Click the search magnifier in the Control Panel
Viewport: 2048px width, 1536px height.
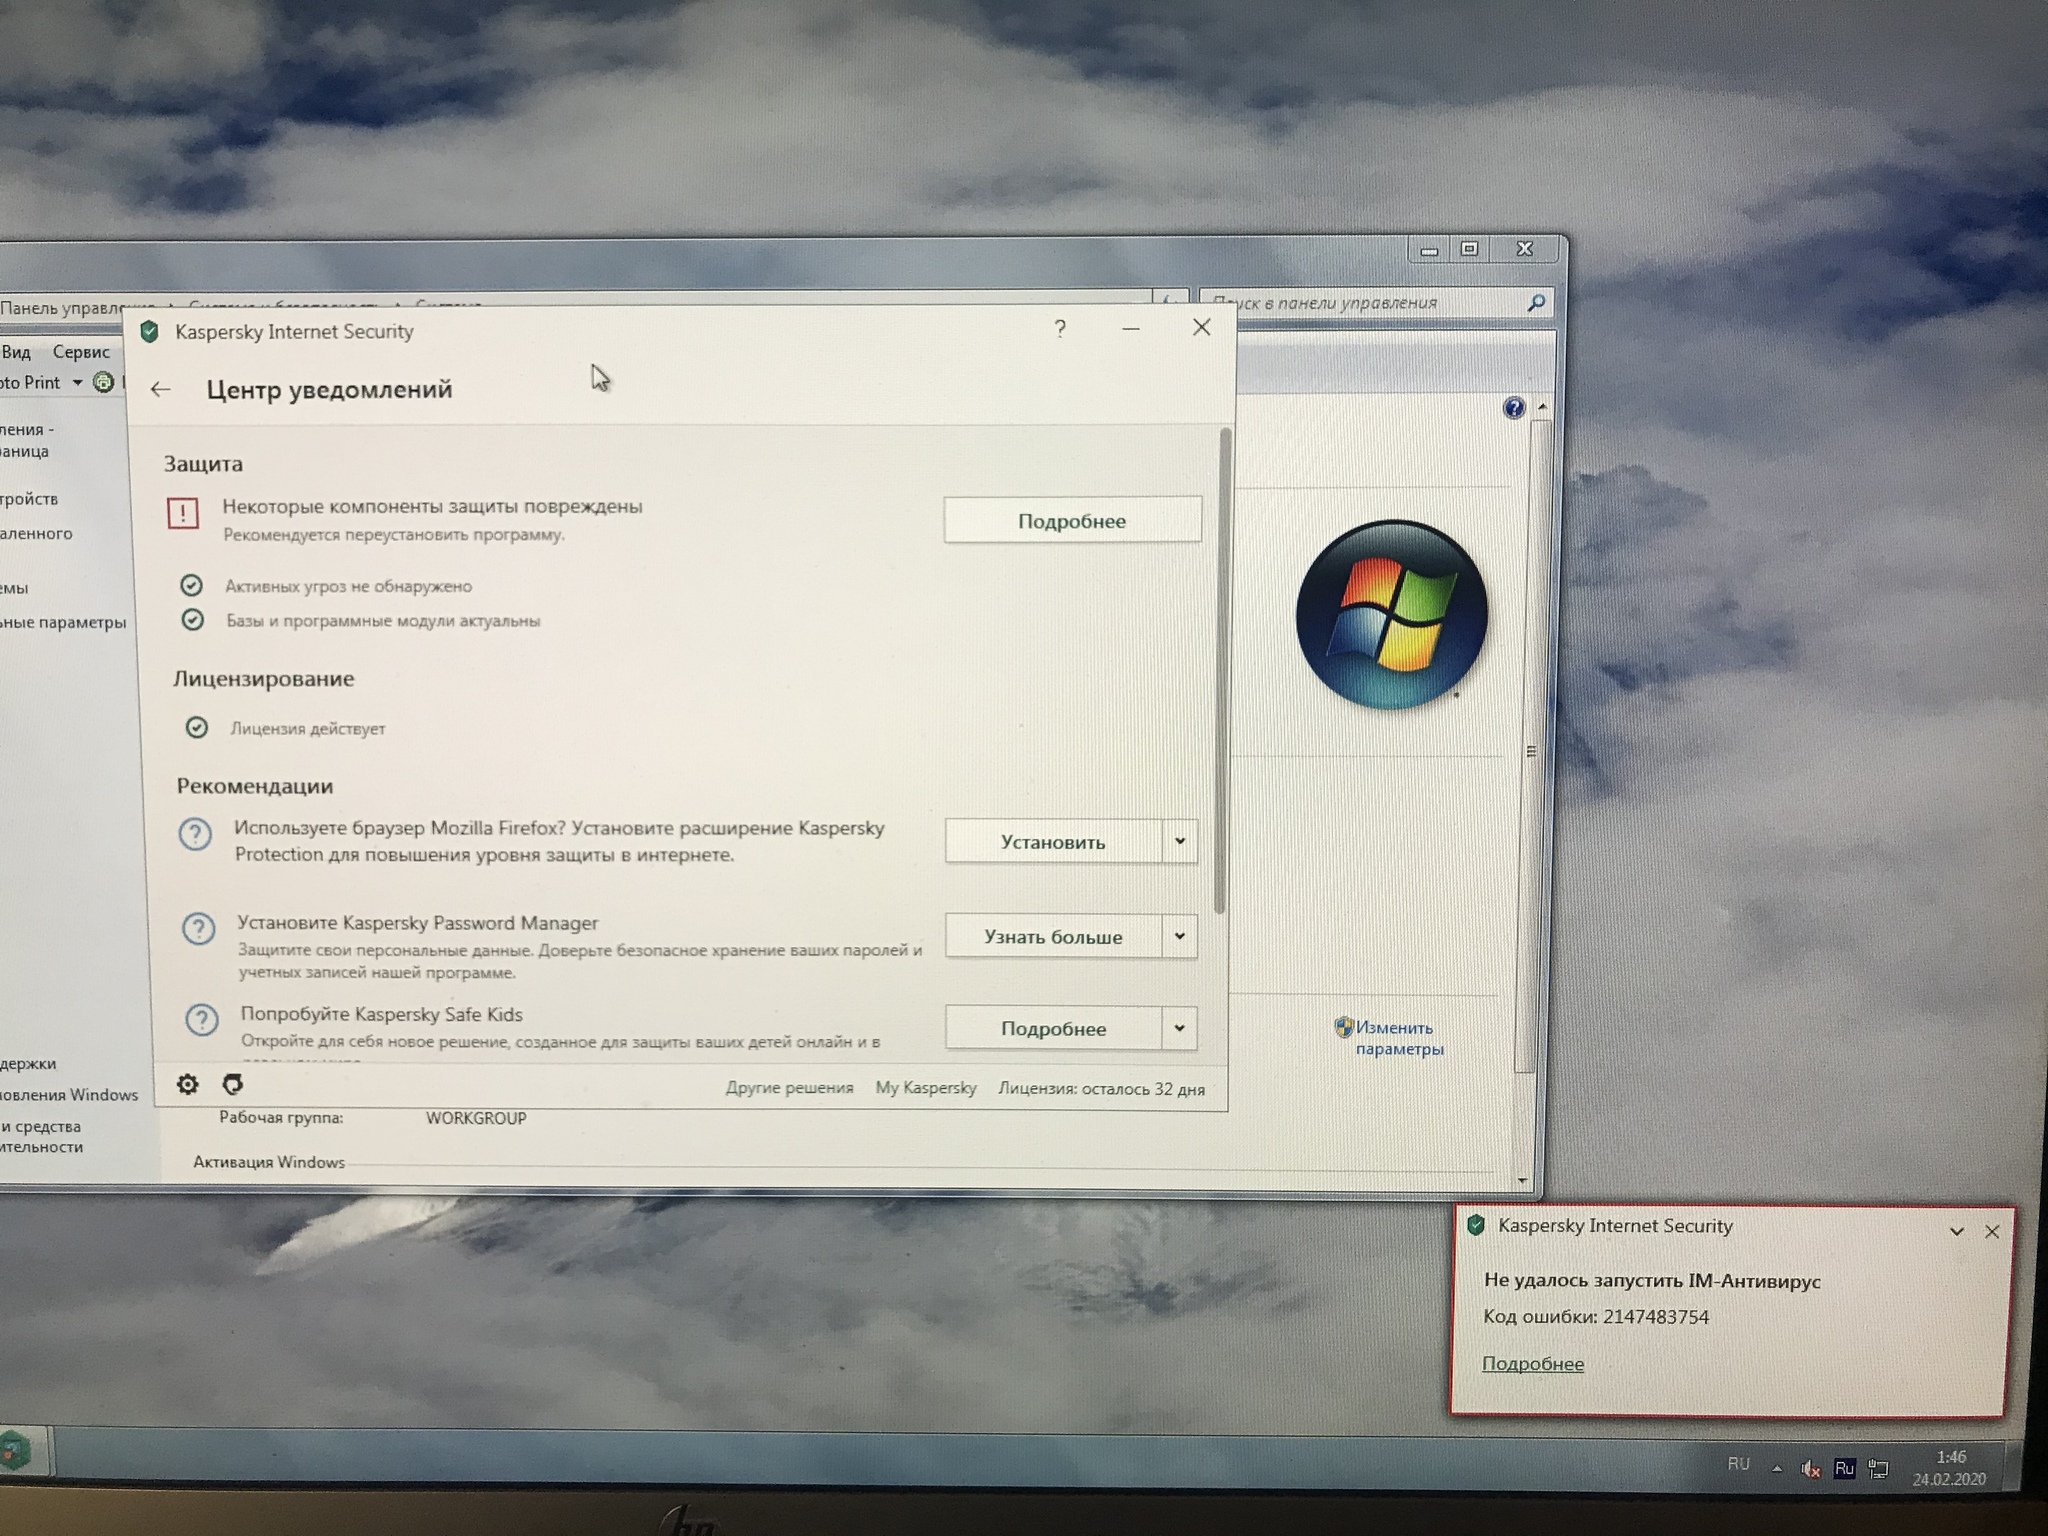[1536, 302]
